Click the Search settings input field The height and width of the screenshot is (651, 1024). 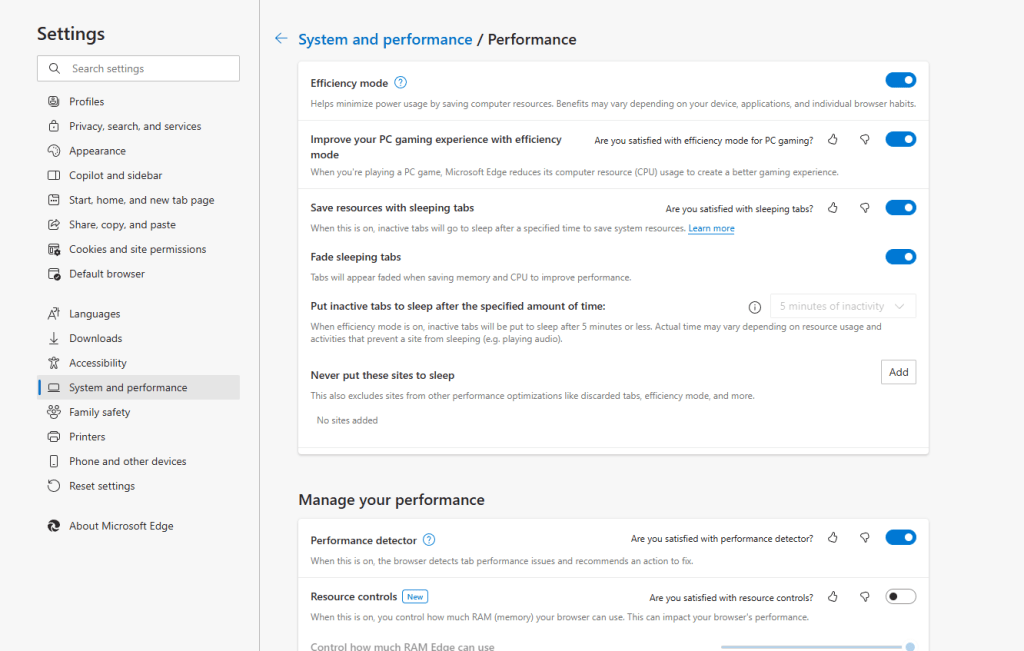[138, 69]
